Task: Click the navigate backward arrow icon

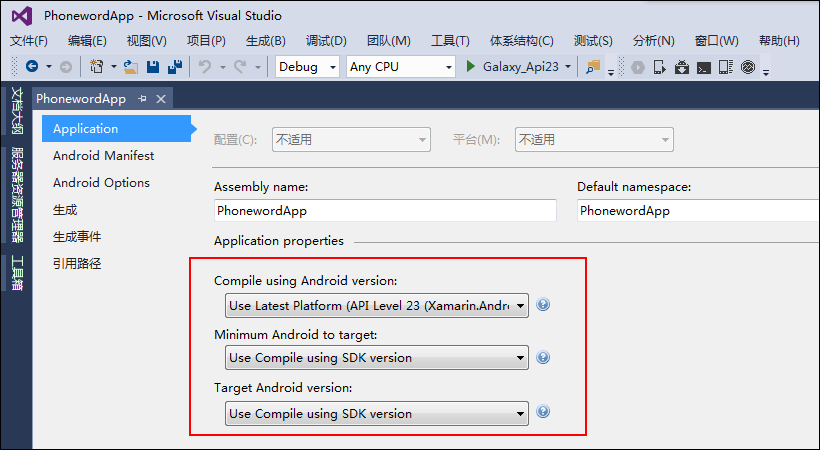Action: 31,67
